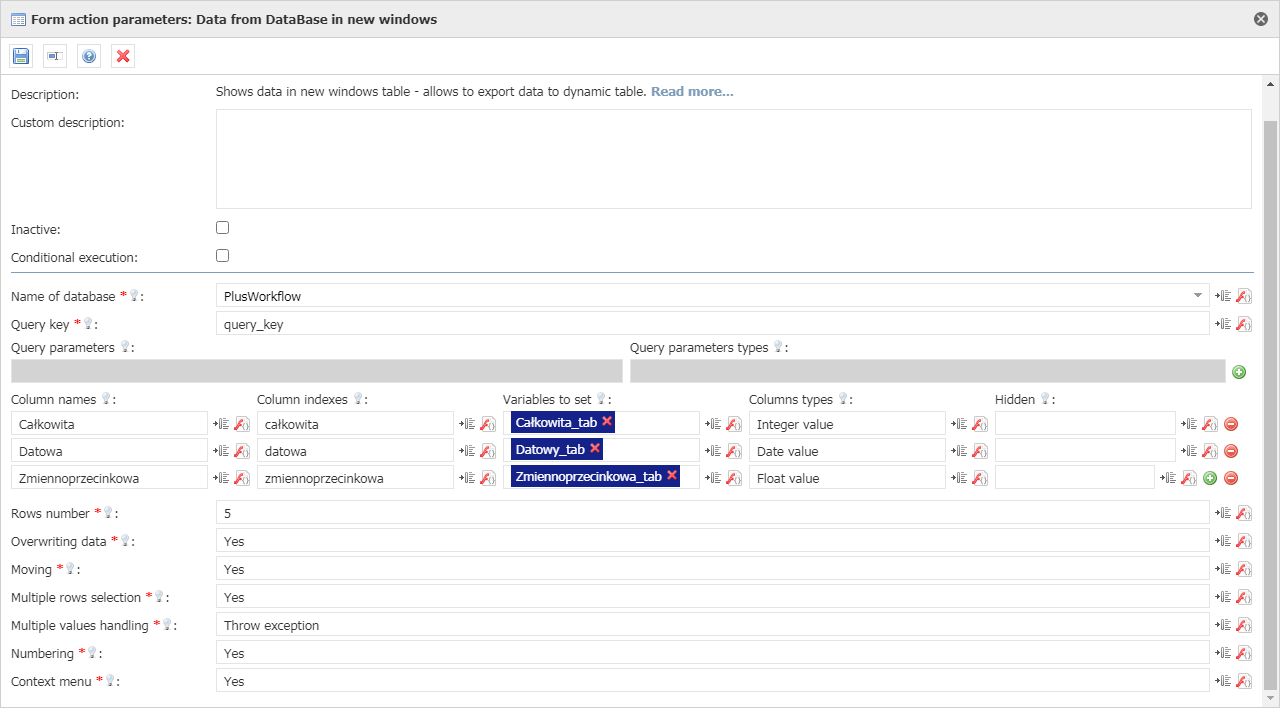Click the function icon for Moving
The height and width of the screenshot is (708, 1280).
[x=1244, y=569]
